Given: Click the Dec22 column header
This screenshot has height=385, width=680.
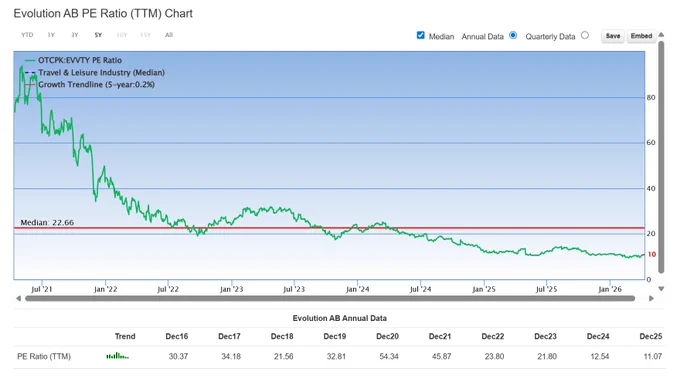Looking at the screenshot, I should point(493,336).
